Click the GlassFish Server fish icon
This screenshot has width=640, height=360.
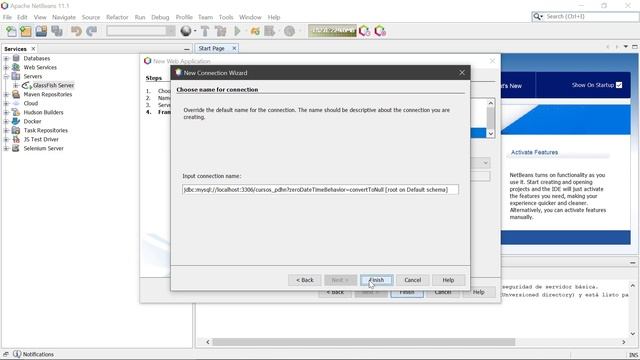tap(27, 85)
